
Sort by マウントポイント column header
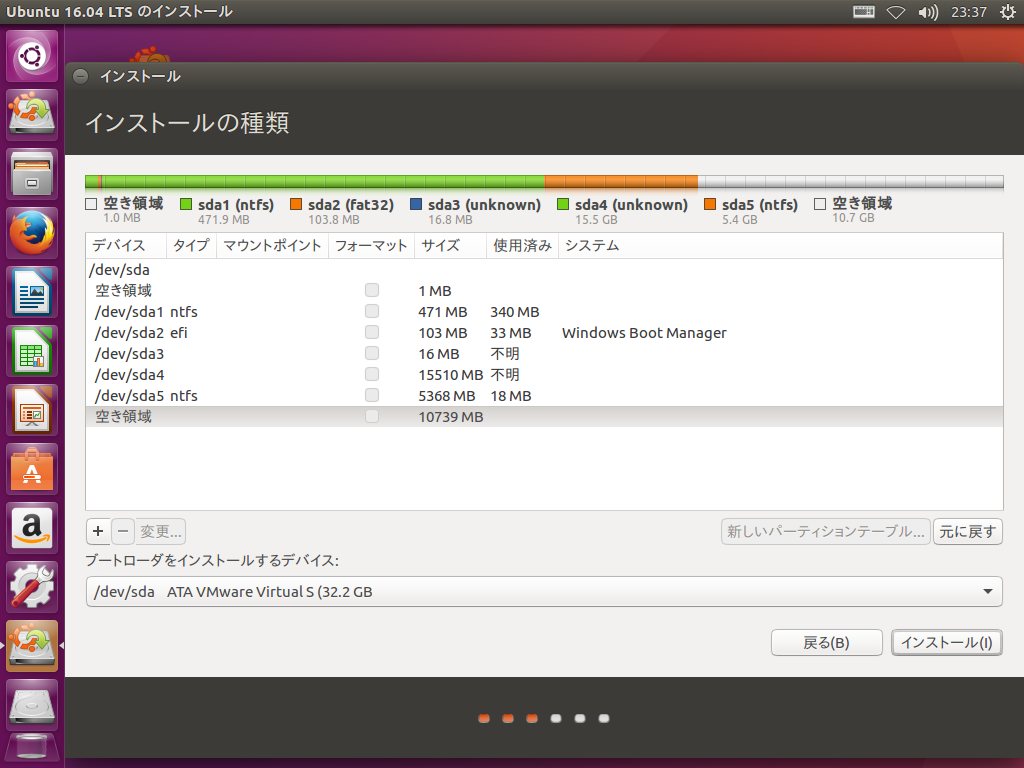272,246
